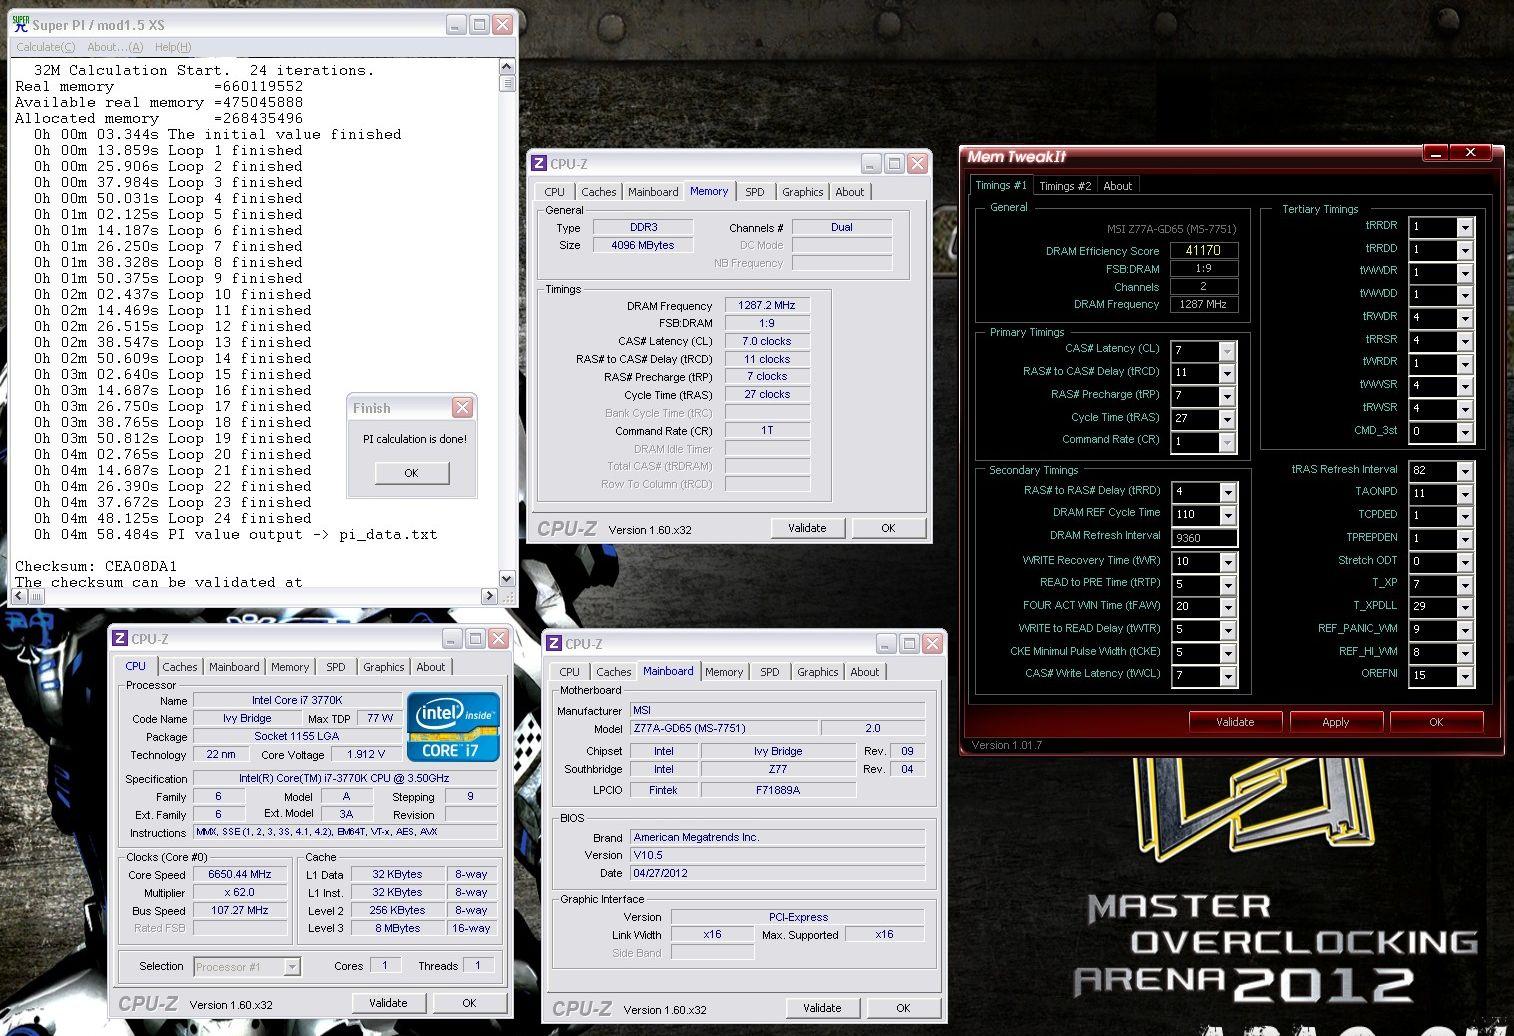Click the Super PI horizontal scrollbar right arrow
Viewport: 1514px width, 1036px height.
[x=489, y=596]
